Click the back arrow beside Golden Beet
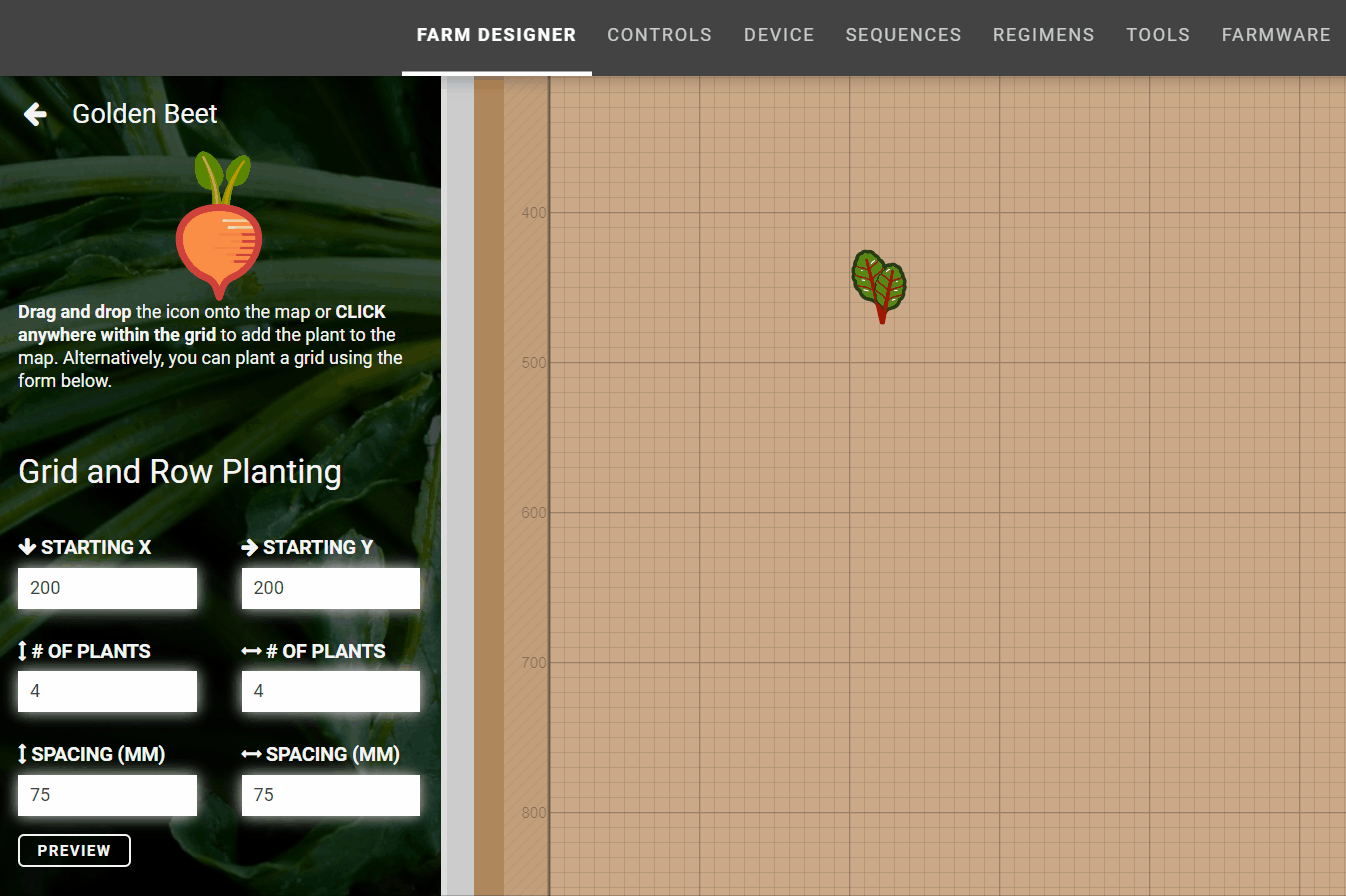 [x=35, y=113]
